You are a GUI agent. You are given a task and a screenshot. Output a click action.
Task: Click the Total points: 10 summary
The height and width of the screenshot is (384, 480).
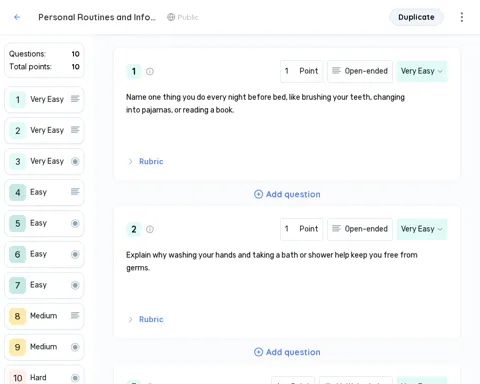pyautogui.click(x=44, y=67)
